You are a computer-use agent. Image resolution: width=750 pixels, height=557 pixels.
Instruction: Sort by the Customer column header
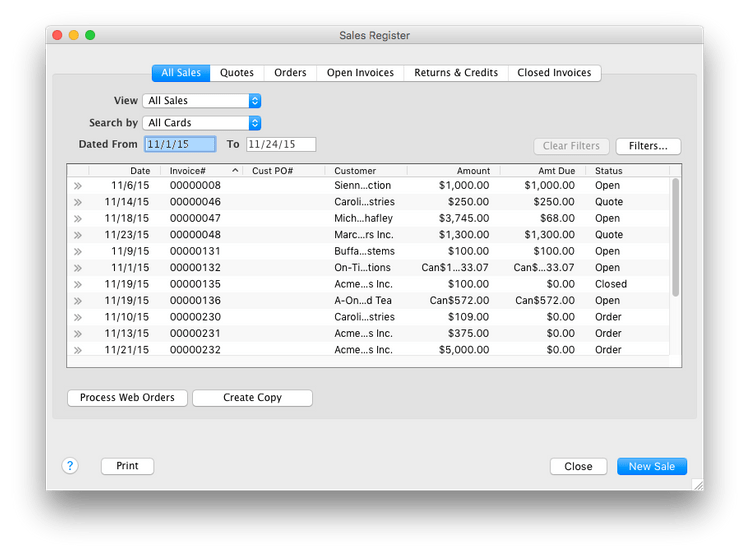coord(366,171)
